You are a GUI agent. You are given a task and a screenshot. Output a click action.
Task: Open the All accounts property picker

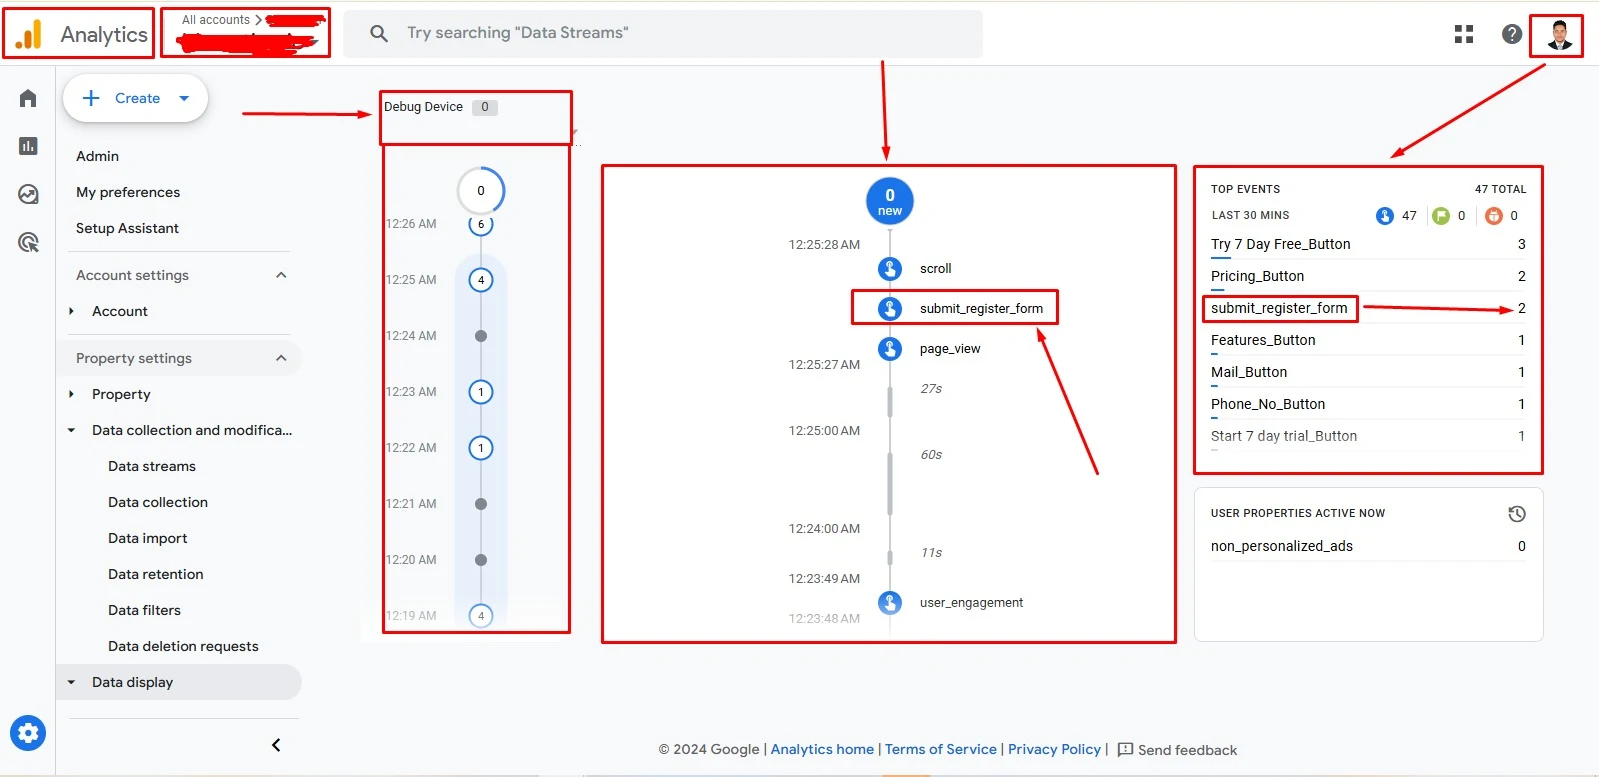coord(246,33)
